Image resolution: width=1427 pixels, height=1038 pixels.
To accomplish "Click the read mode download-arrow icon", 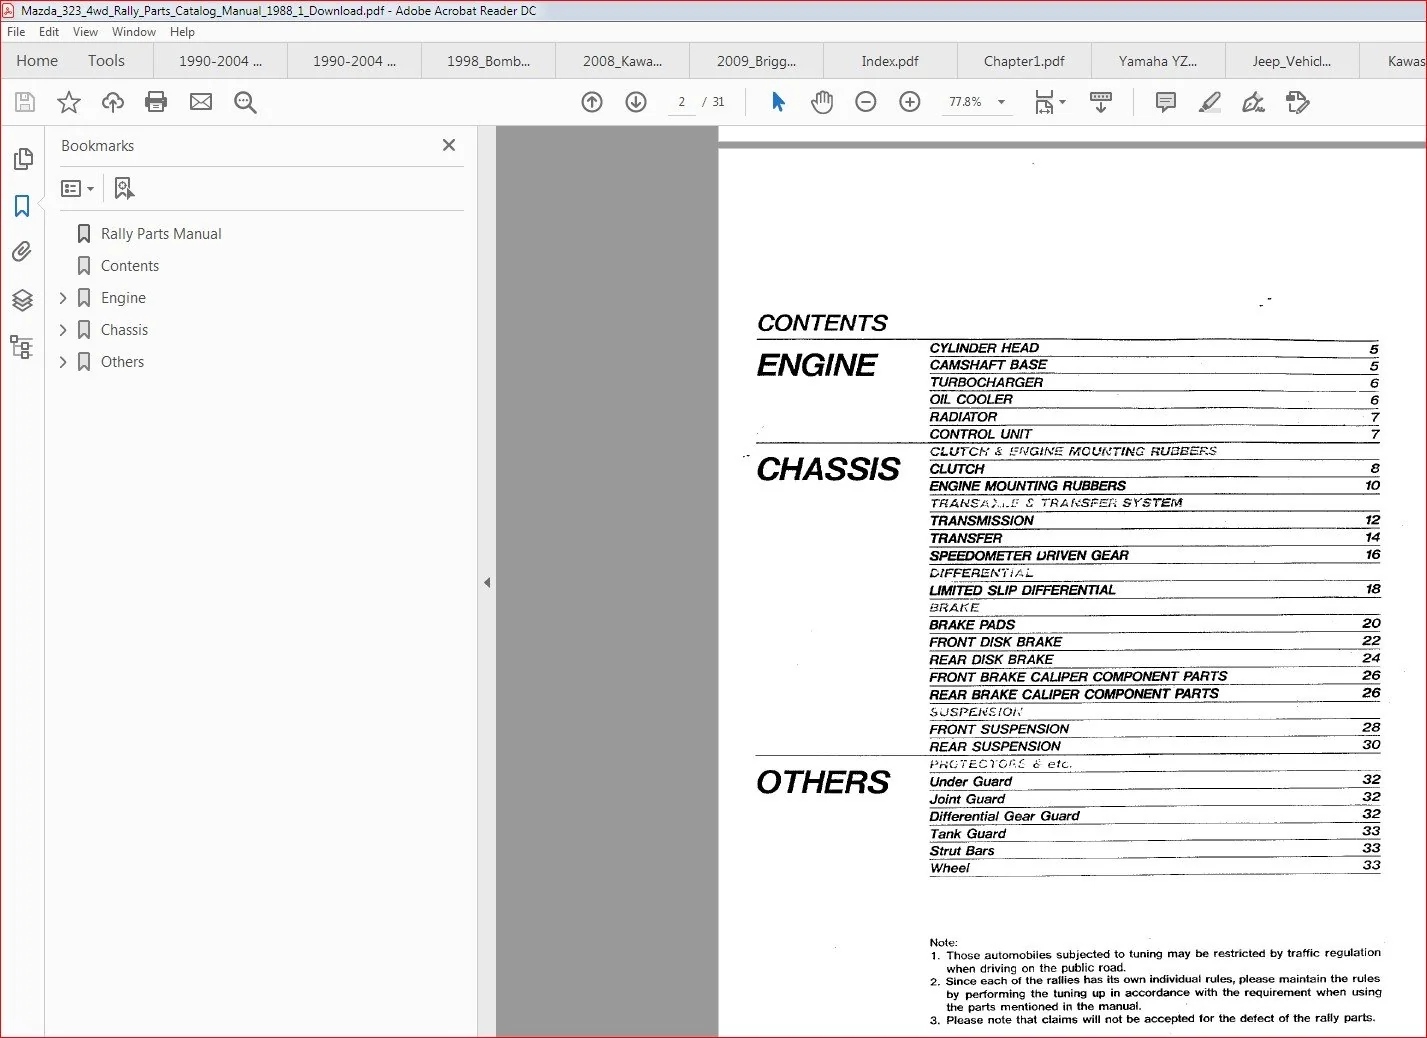I will tap(1101, 102).
